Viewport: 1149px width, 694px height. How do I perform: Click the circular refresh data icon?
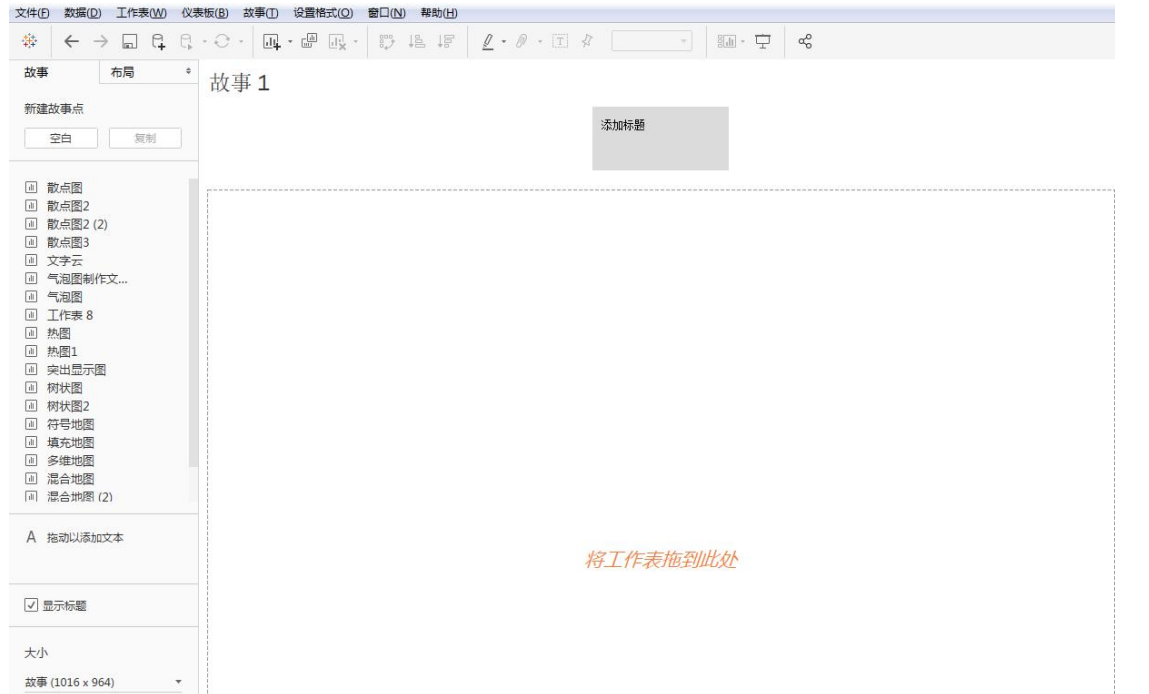click(x=222, y=42)
